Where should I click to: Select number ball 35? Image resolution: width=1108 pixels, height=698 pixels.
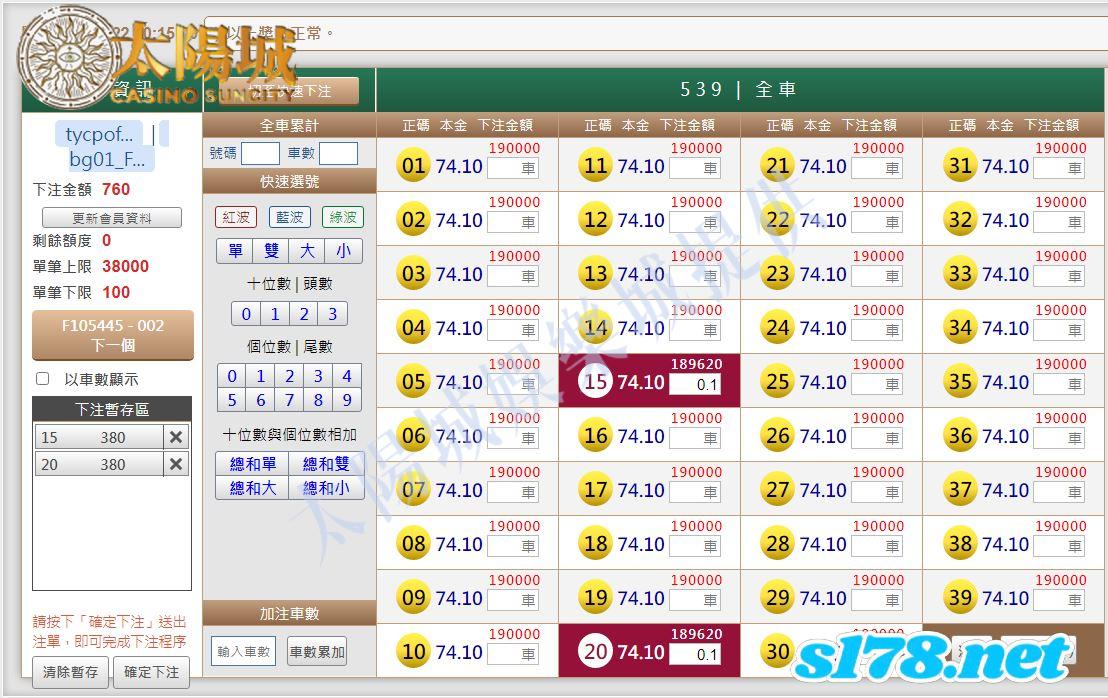(960, 381)
